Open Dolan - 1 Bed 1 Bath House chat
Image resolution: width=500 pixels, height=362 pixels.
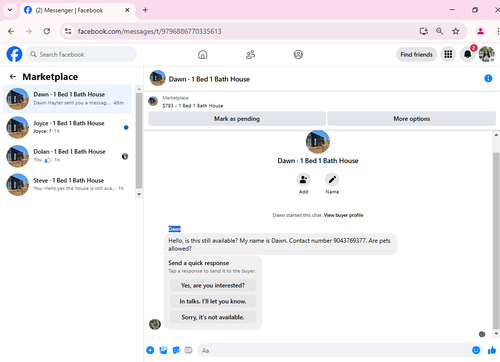click(68, 156)
